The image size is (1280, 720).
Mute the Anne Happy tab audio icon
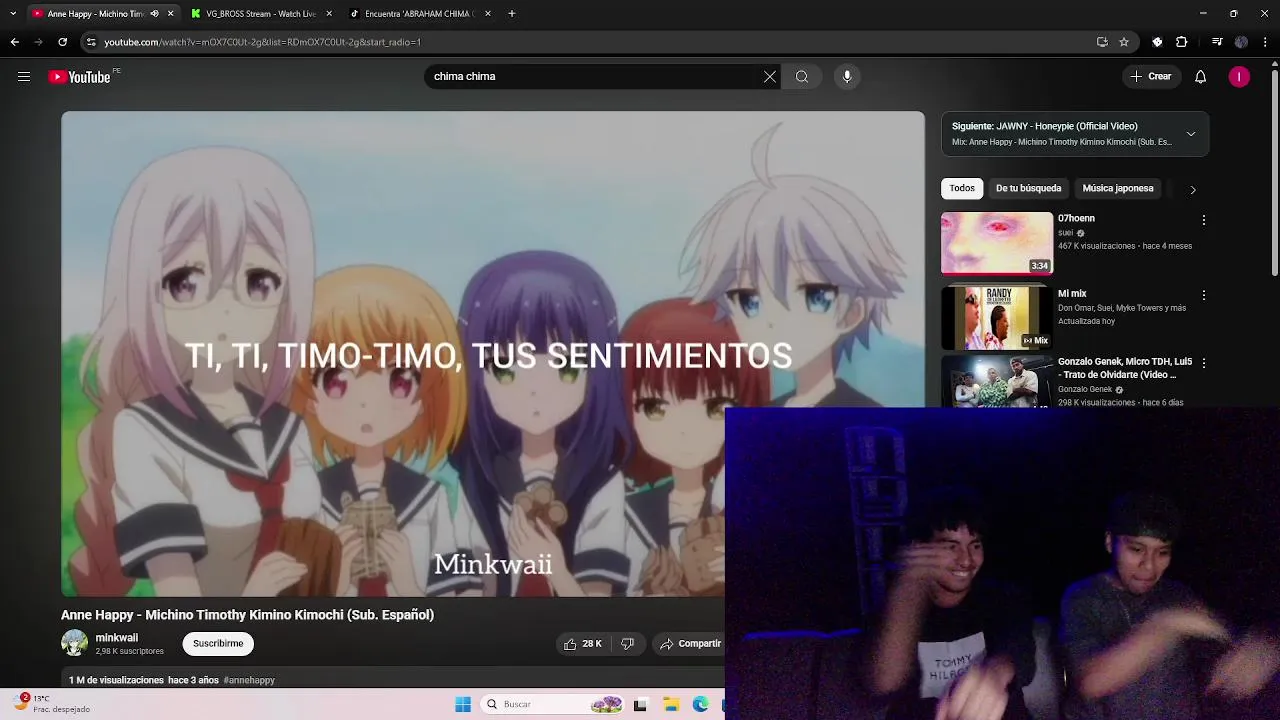coord(154,14)
